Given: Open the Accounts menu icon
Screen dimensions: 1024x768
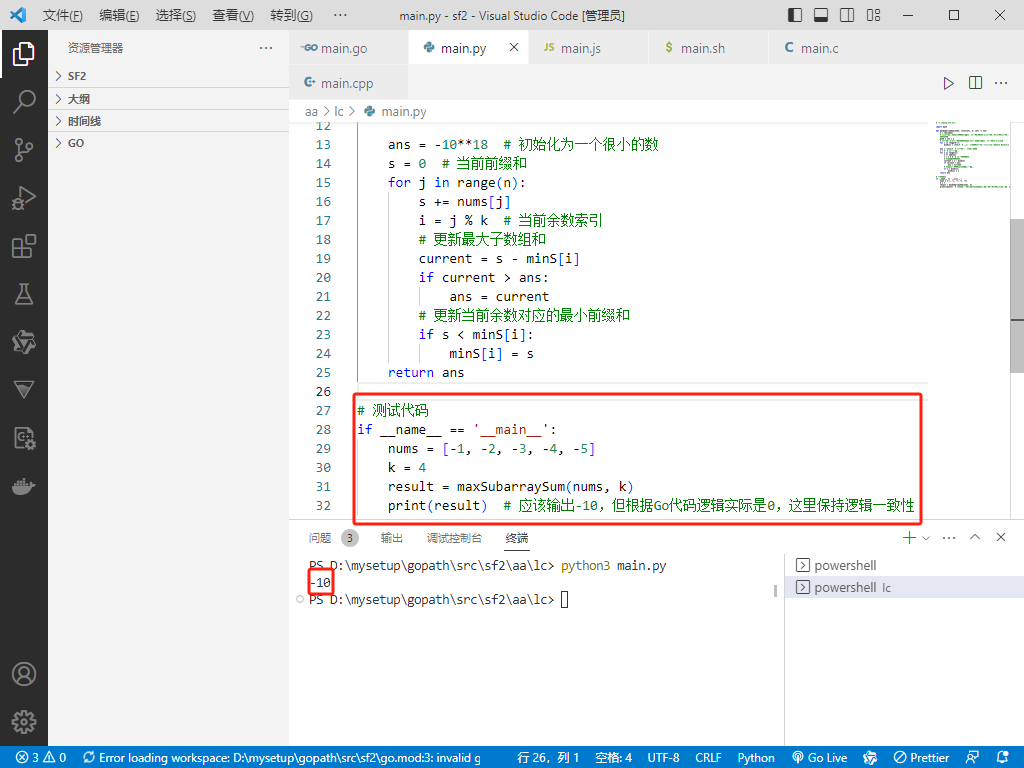Looking at the screenshot, I should point(24,674).
